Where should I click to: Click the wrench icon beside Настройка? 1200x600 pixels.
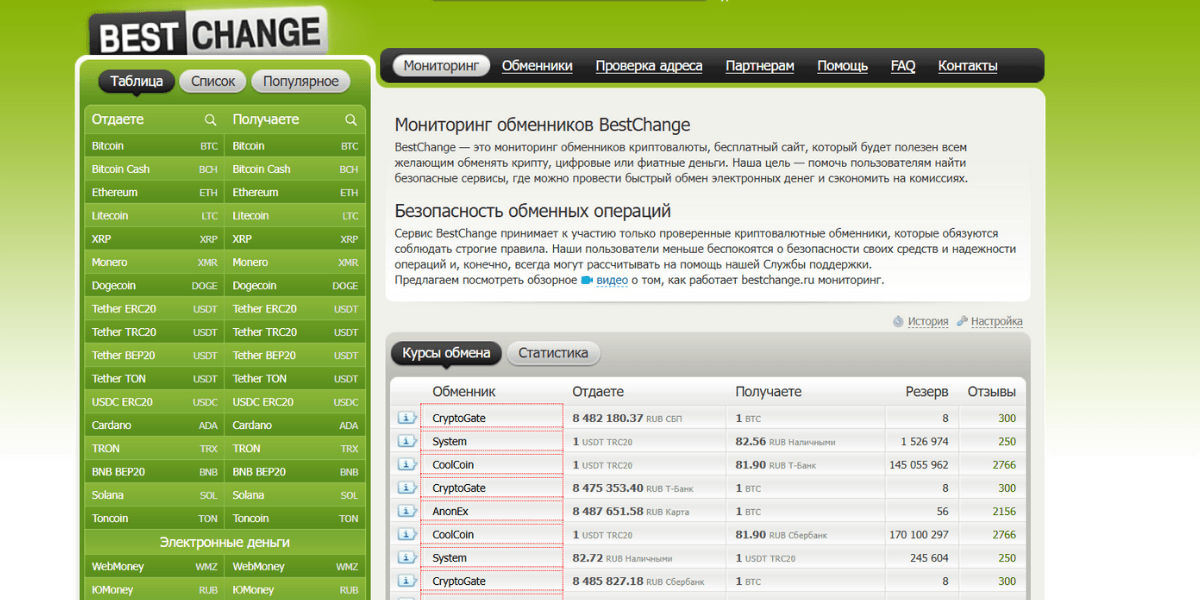[x=962, y=322]
